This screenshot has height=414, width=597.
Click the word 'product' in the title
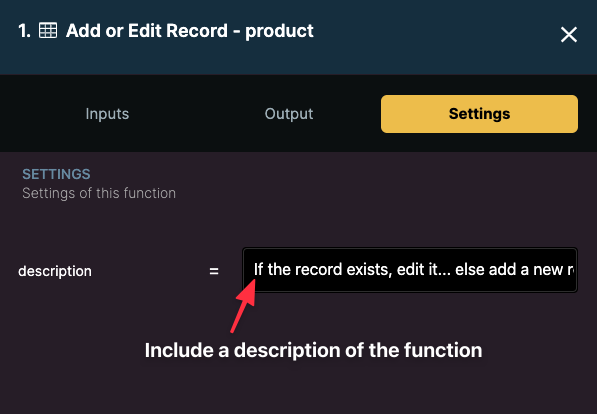(279, 32)
